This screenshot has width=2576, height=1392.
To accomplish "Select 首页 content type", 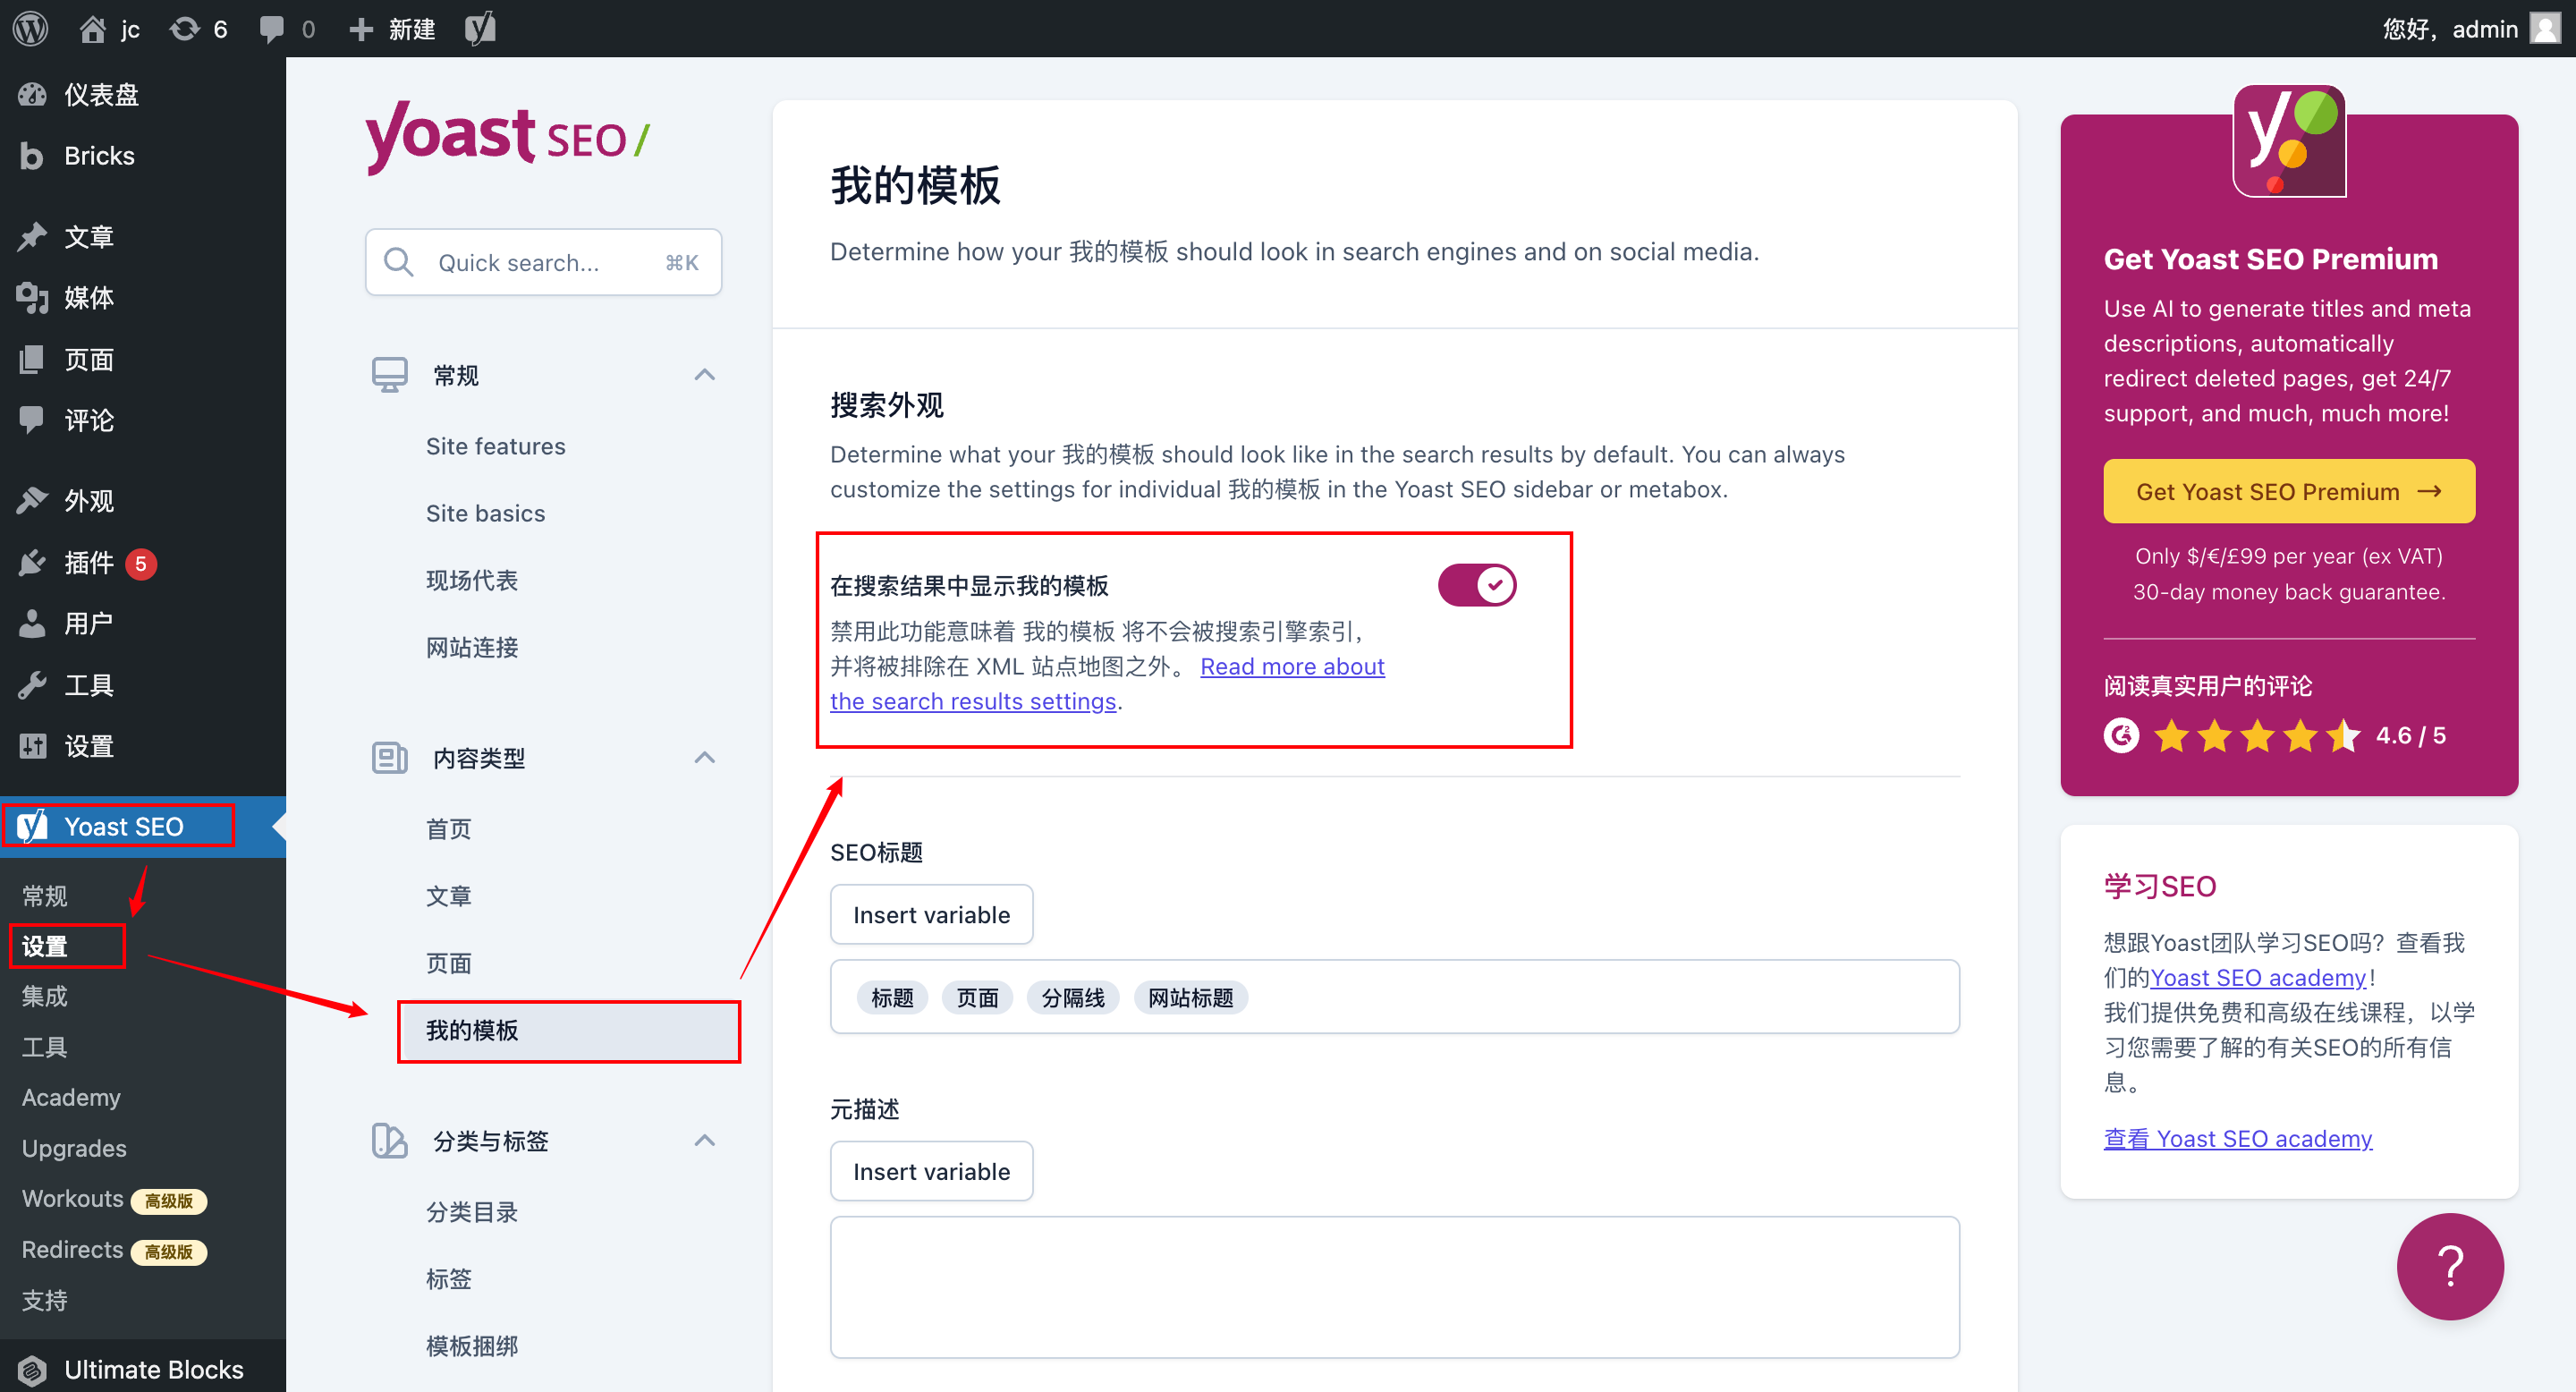I will (448, 829).
